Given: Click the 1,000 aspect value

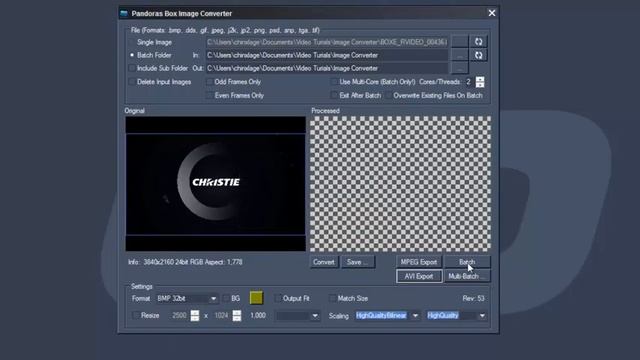Looking at the screenshot, I should (x=258, y=316).
